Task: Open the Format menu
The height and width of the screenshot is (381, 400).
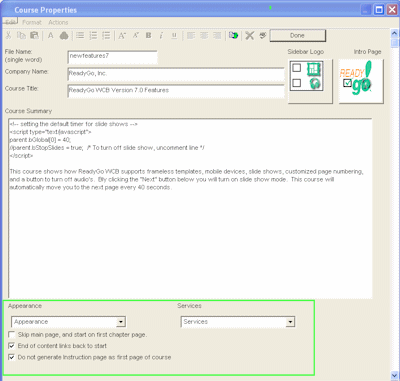Action: (x=32, y=22)
